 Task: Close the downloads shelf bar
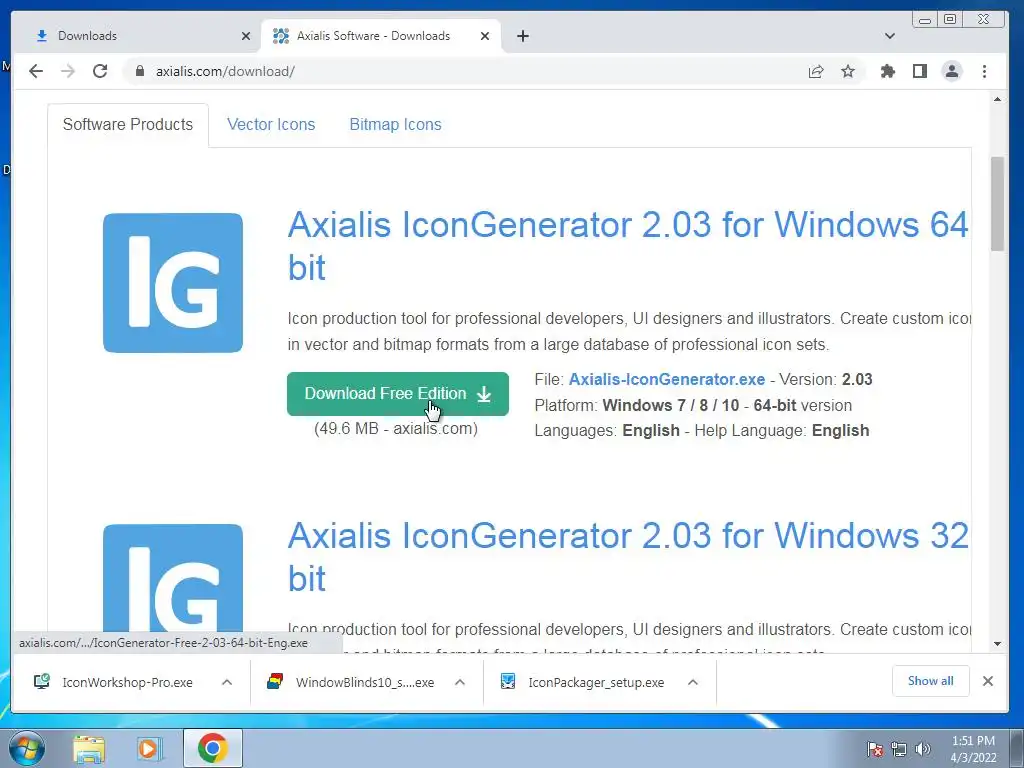click(988, 681)
